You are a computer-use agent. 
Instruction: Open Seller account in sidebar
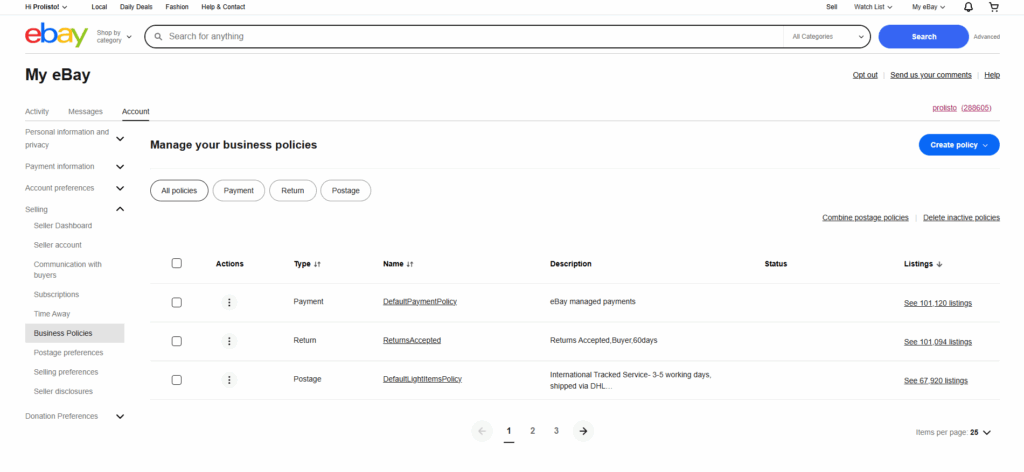click(x=57, y=245)
